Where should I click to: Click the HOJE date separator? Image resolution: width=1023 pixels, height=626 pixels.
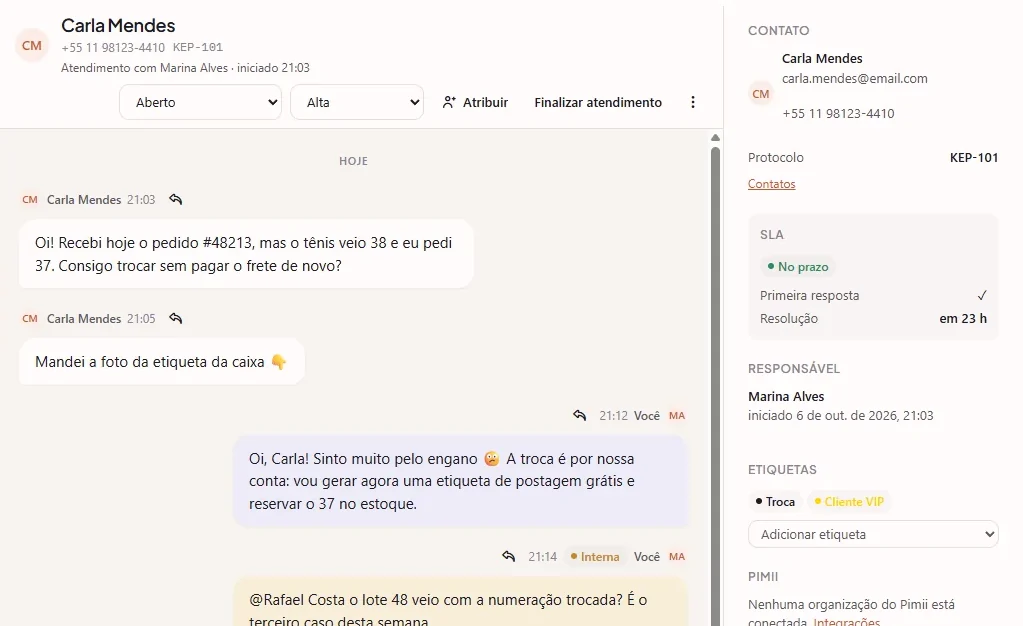[x=354, y=161]
